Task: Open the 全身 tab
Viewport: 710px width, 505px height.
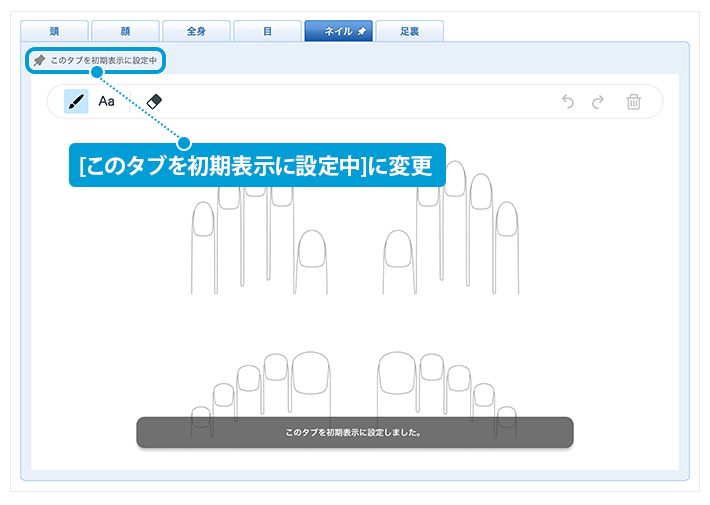Action: coord(195,32)
